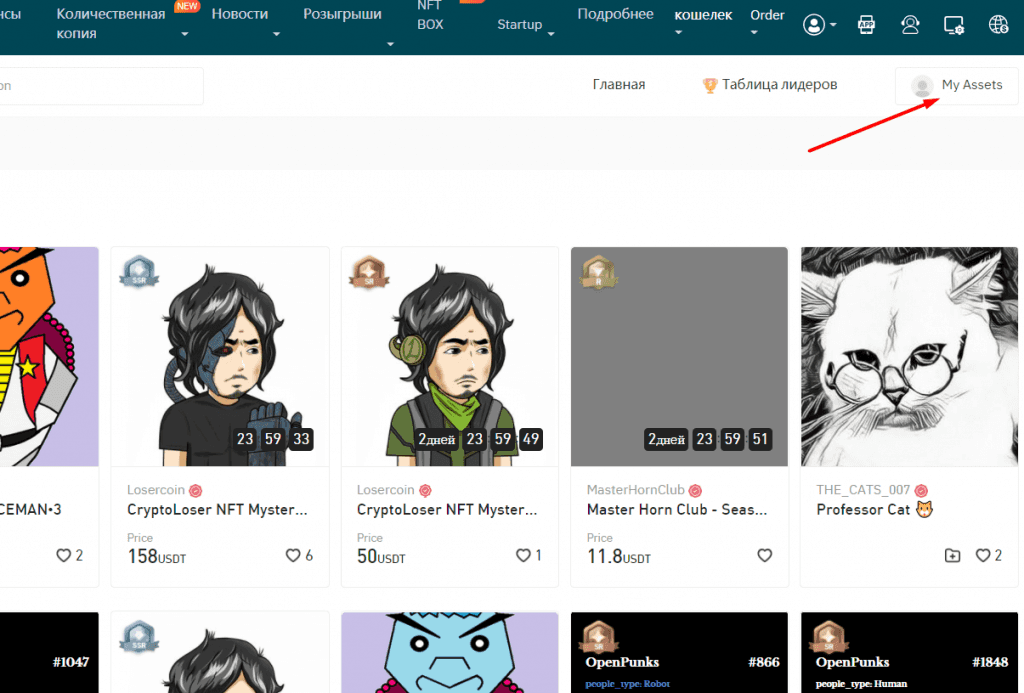The image size is (1024, 693).
Task: Open the monitor settings icon
Action: (953, 25)
